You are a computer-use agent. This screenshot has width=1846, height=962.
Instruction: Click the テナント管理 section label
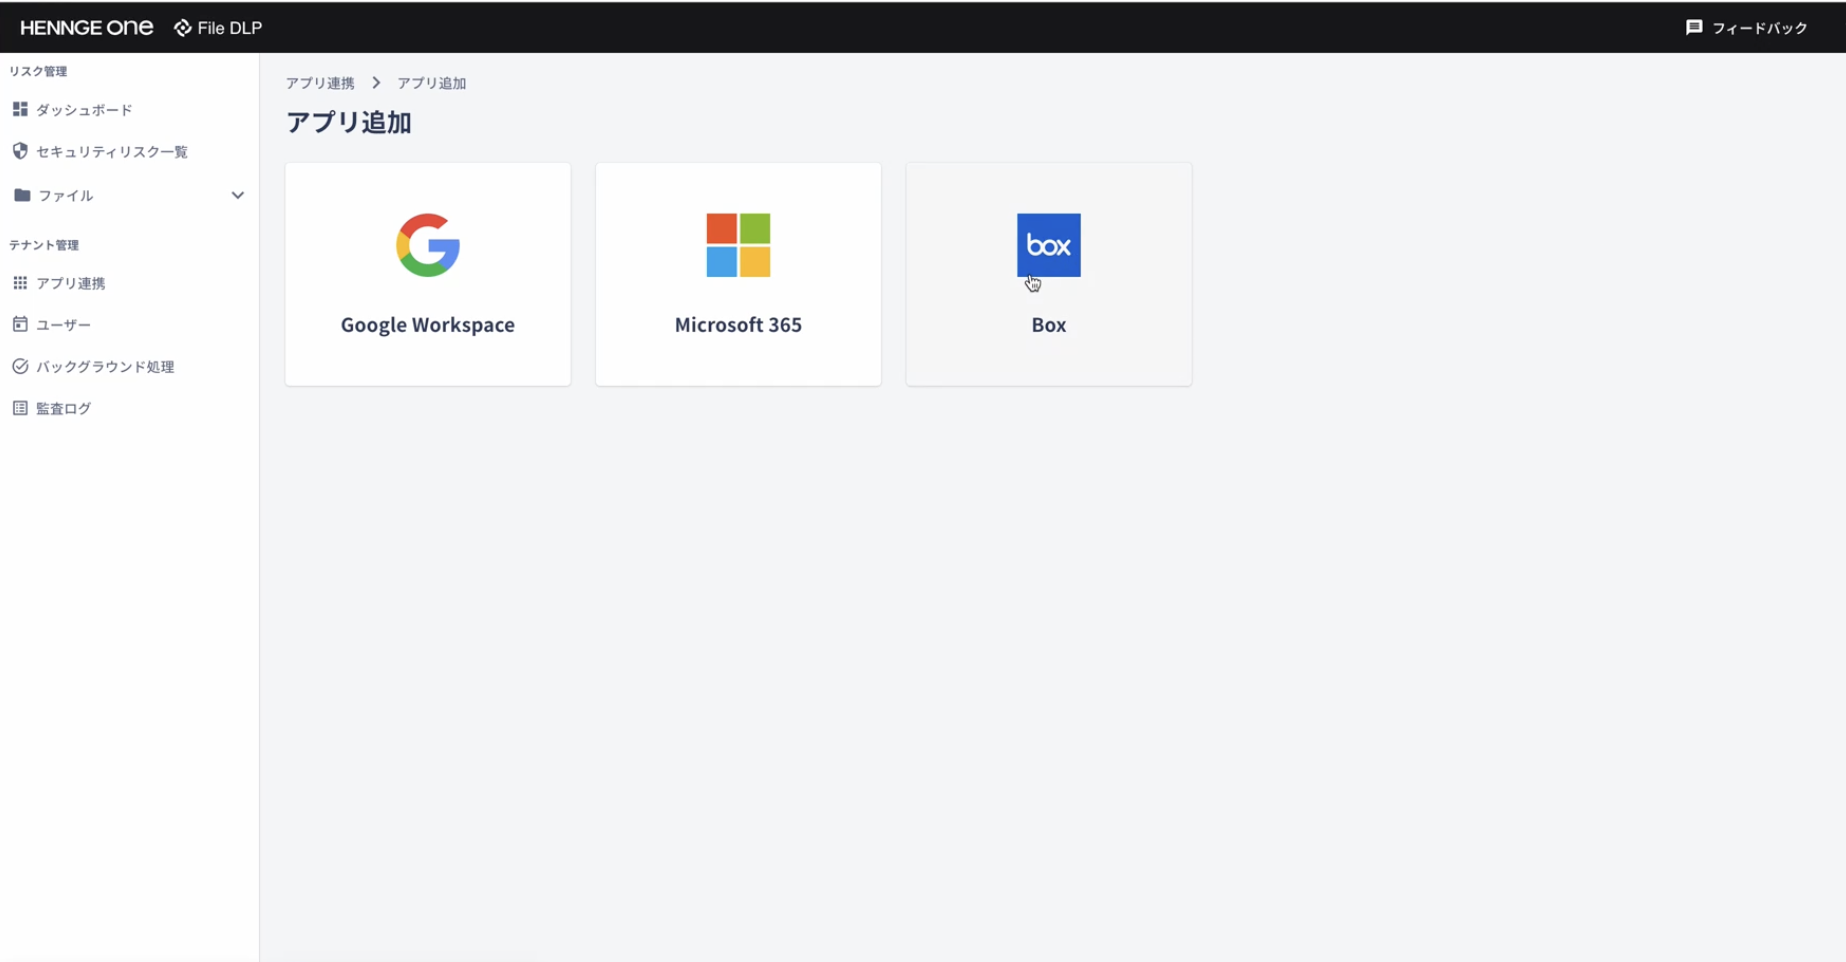click(44, 245)
